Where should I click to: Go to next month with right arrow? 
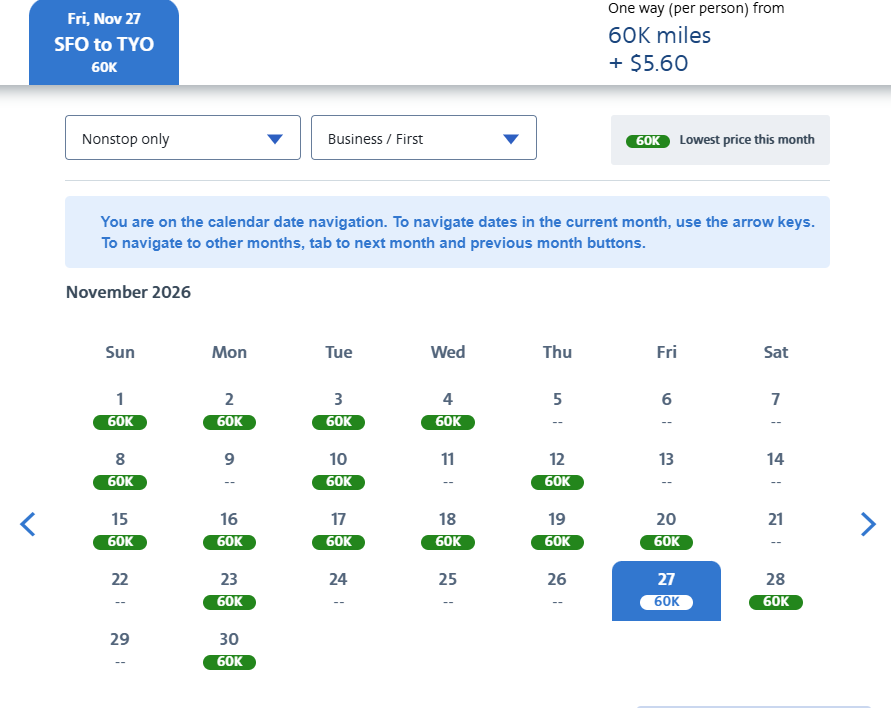pyautogui.click(x=868, y=524)
